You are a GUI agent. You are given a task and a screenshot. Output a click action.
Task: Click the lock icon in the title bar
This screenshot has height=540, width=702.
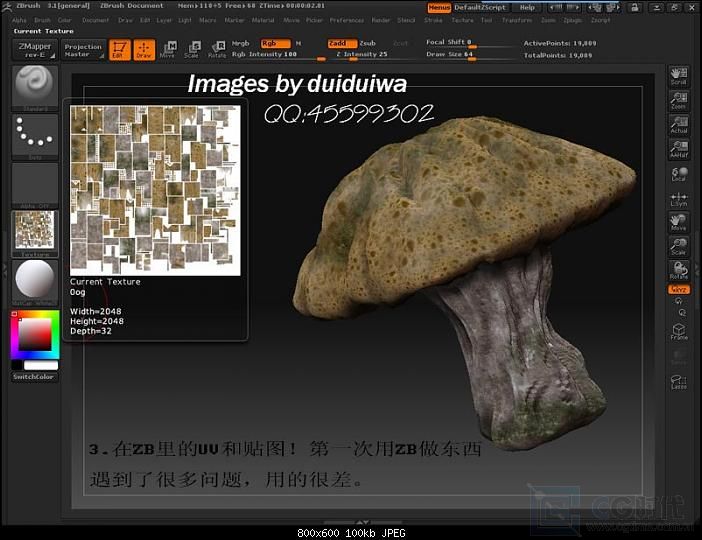(634, 8)
